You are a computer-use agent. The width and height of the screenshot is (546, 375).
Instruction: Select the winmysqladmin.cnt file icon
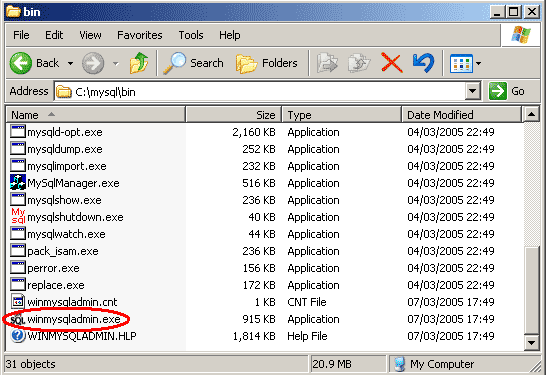click(x=18, y=302)
